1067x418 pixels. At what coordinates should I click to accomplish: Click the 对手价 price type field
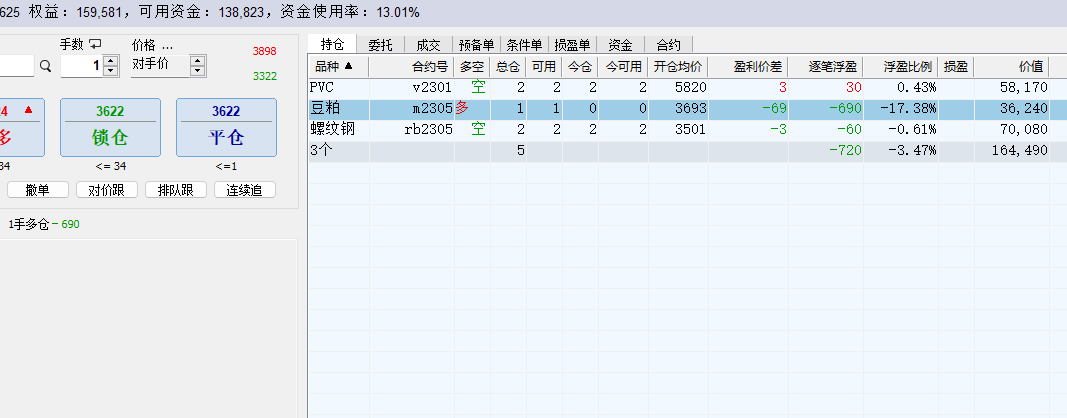tap(161, 66)
